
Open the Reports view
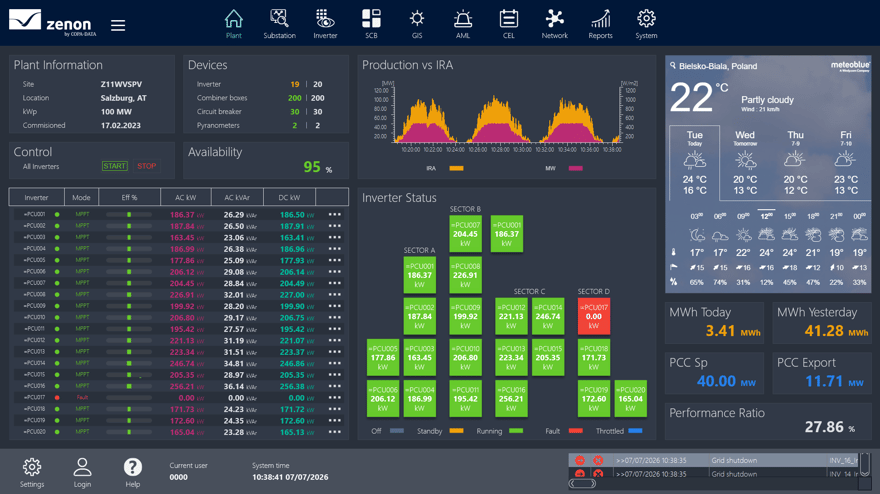click(x=601, y=24)
